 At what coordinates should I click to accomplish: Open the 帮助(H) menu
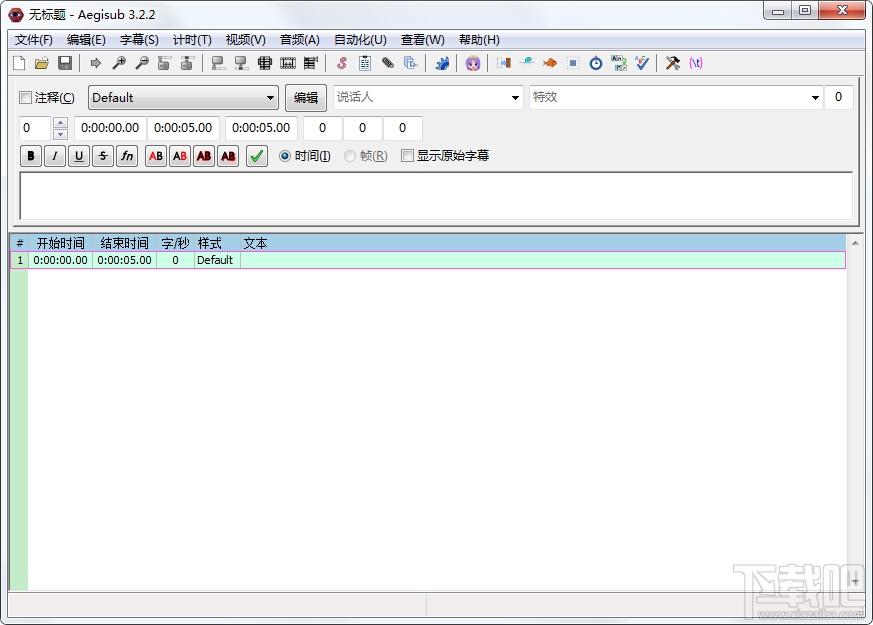point(479,40)
